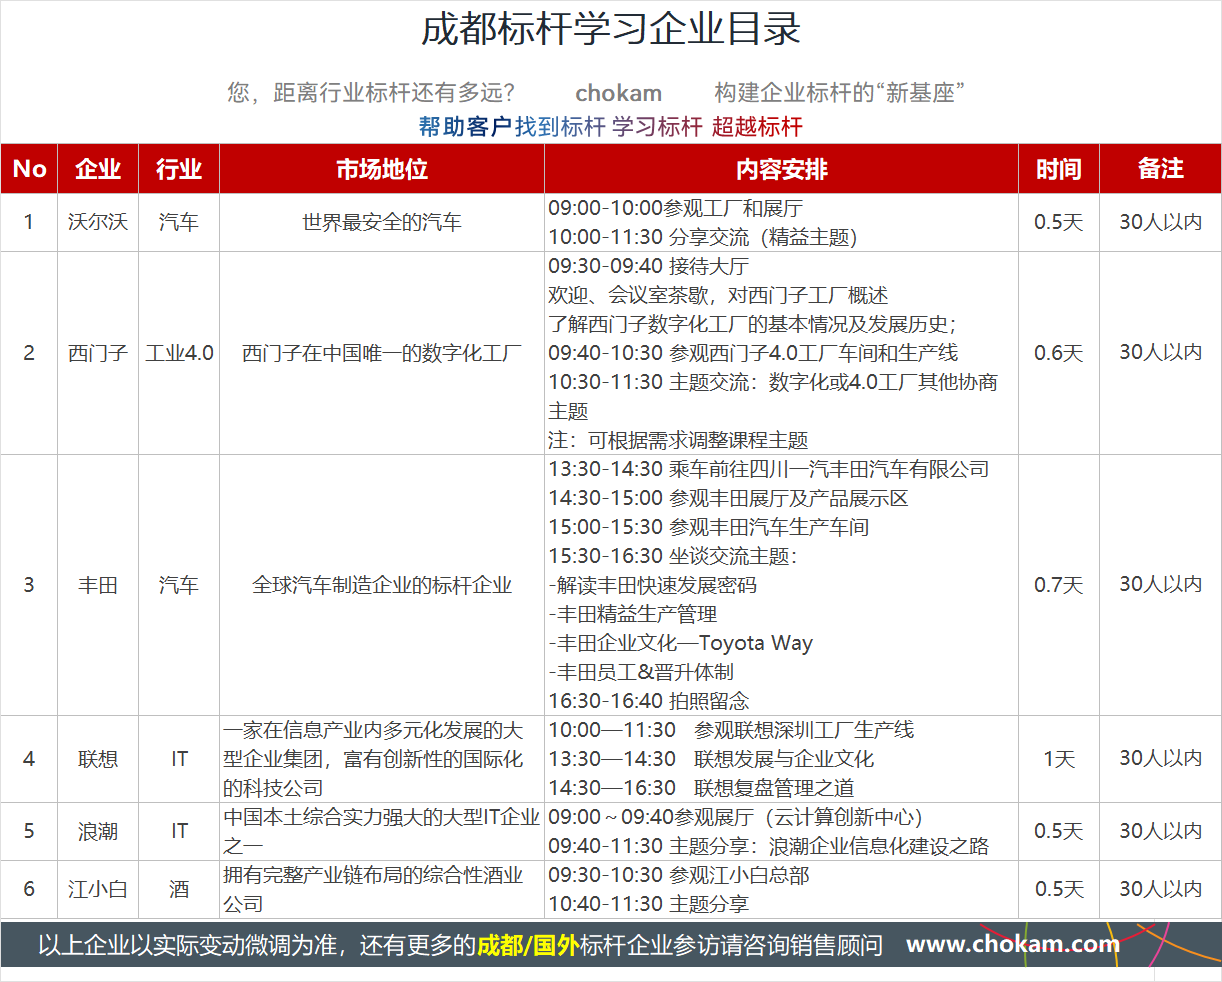Click the 30人以内 cell in 沃尔沃 row

click(1161, 222)
